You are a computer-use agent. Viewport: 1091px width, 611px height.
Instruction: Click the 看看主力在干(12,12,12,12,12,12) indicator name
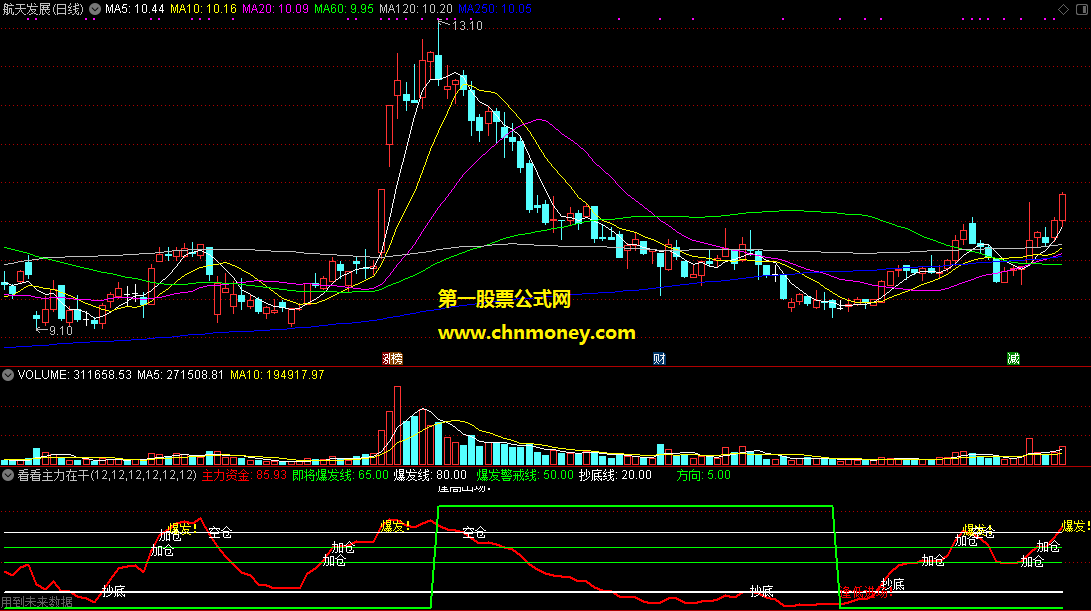[107, 475]
